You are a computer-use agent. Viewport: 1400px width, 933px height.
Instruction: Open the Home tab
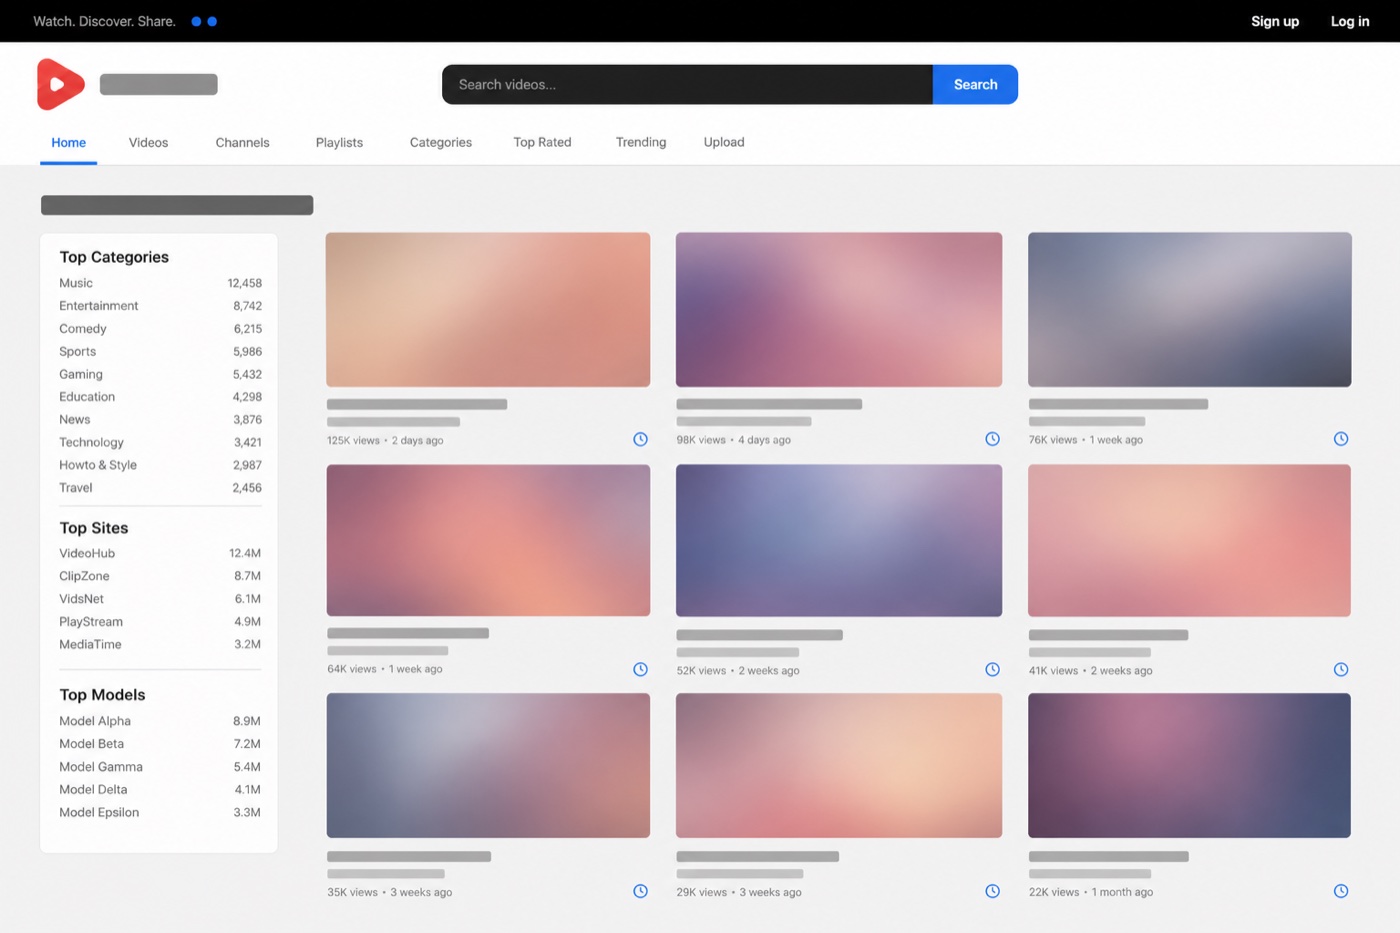pyautogui.click(x=68, y=142)
